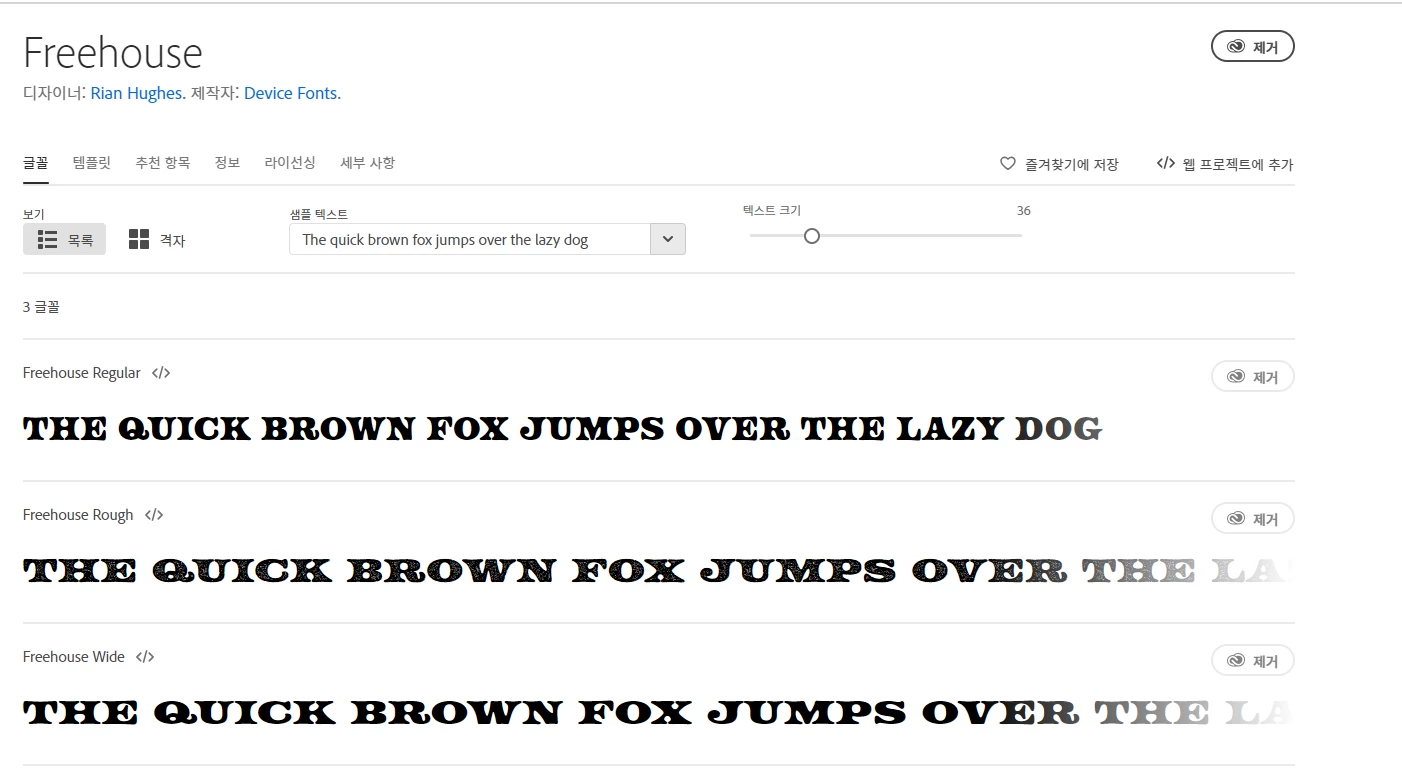Click Freehouse Regular font name
1402x779 pixels.
point(82,373)
